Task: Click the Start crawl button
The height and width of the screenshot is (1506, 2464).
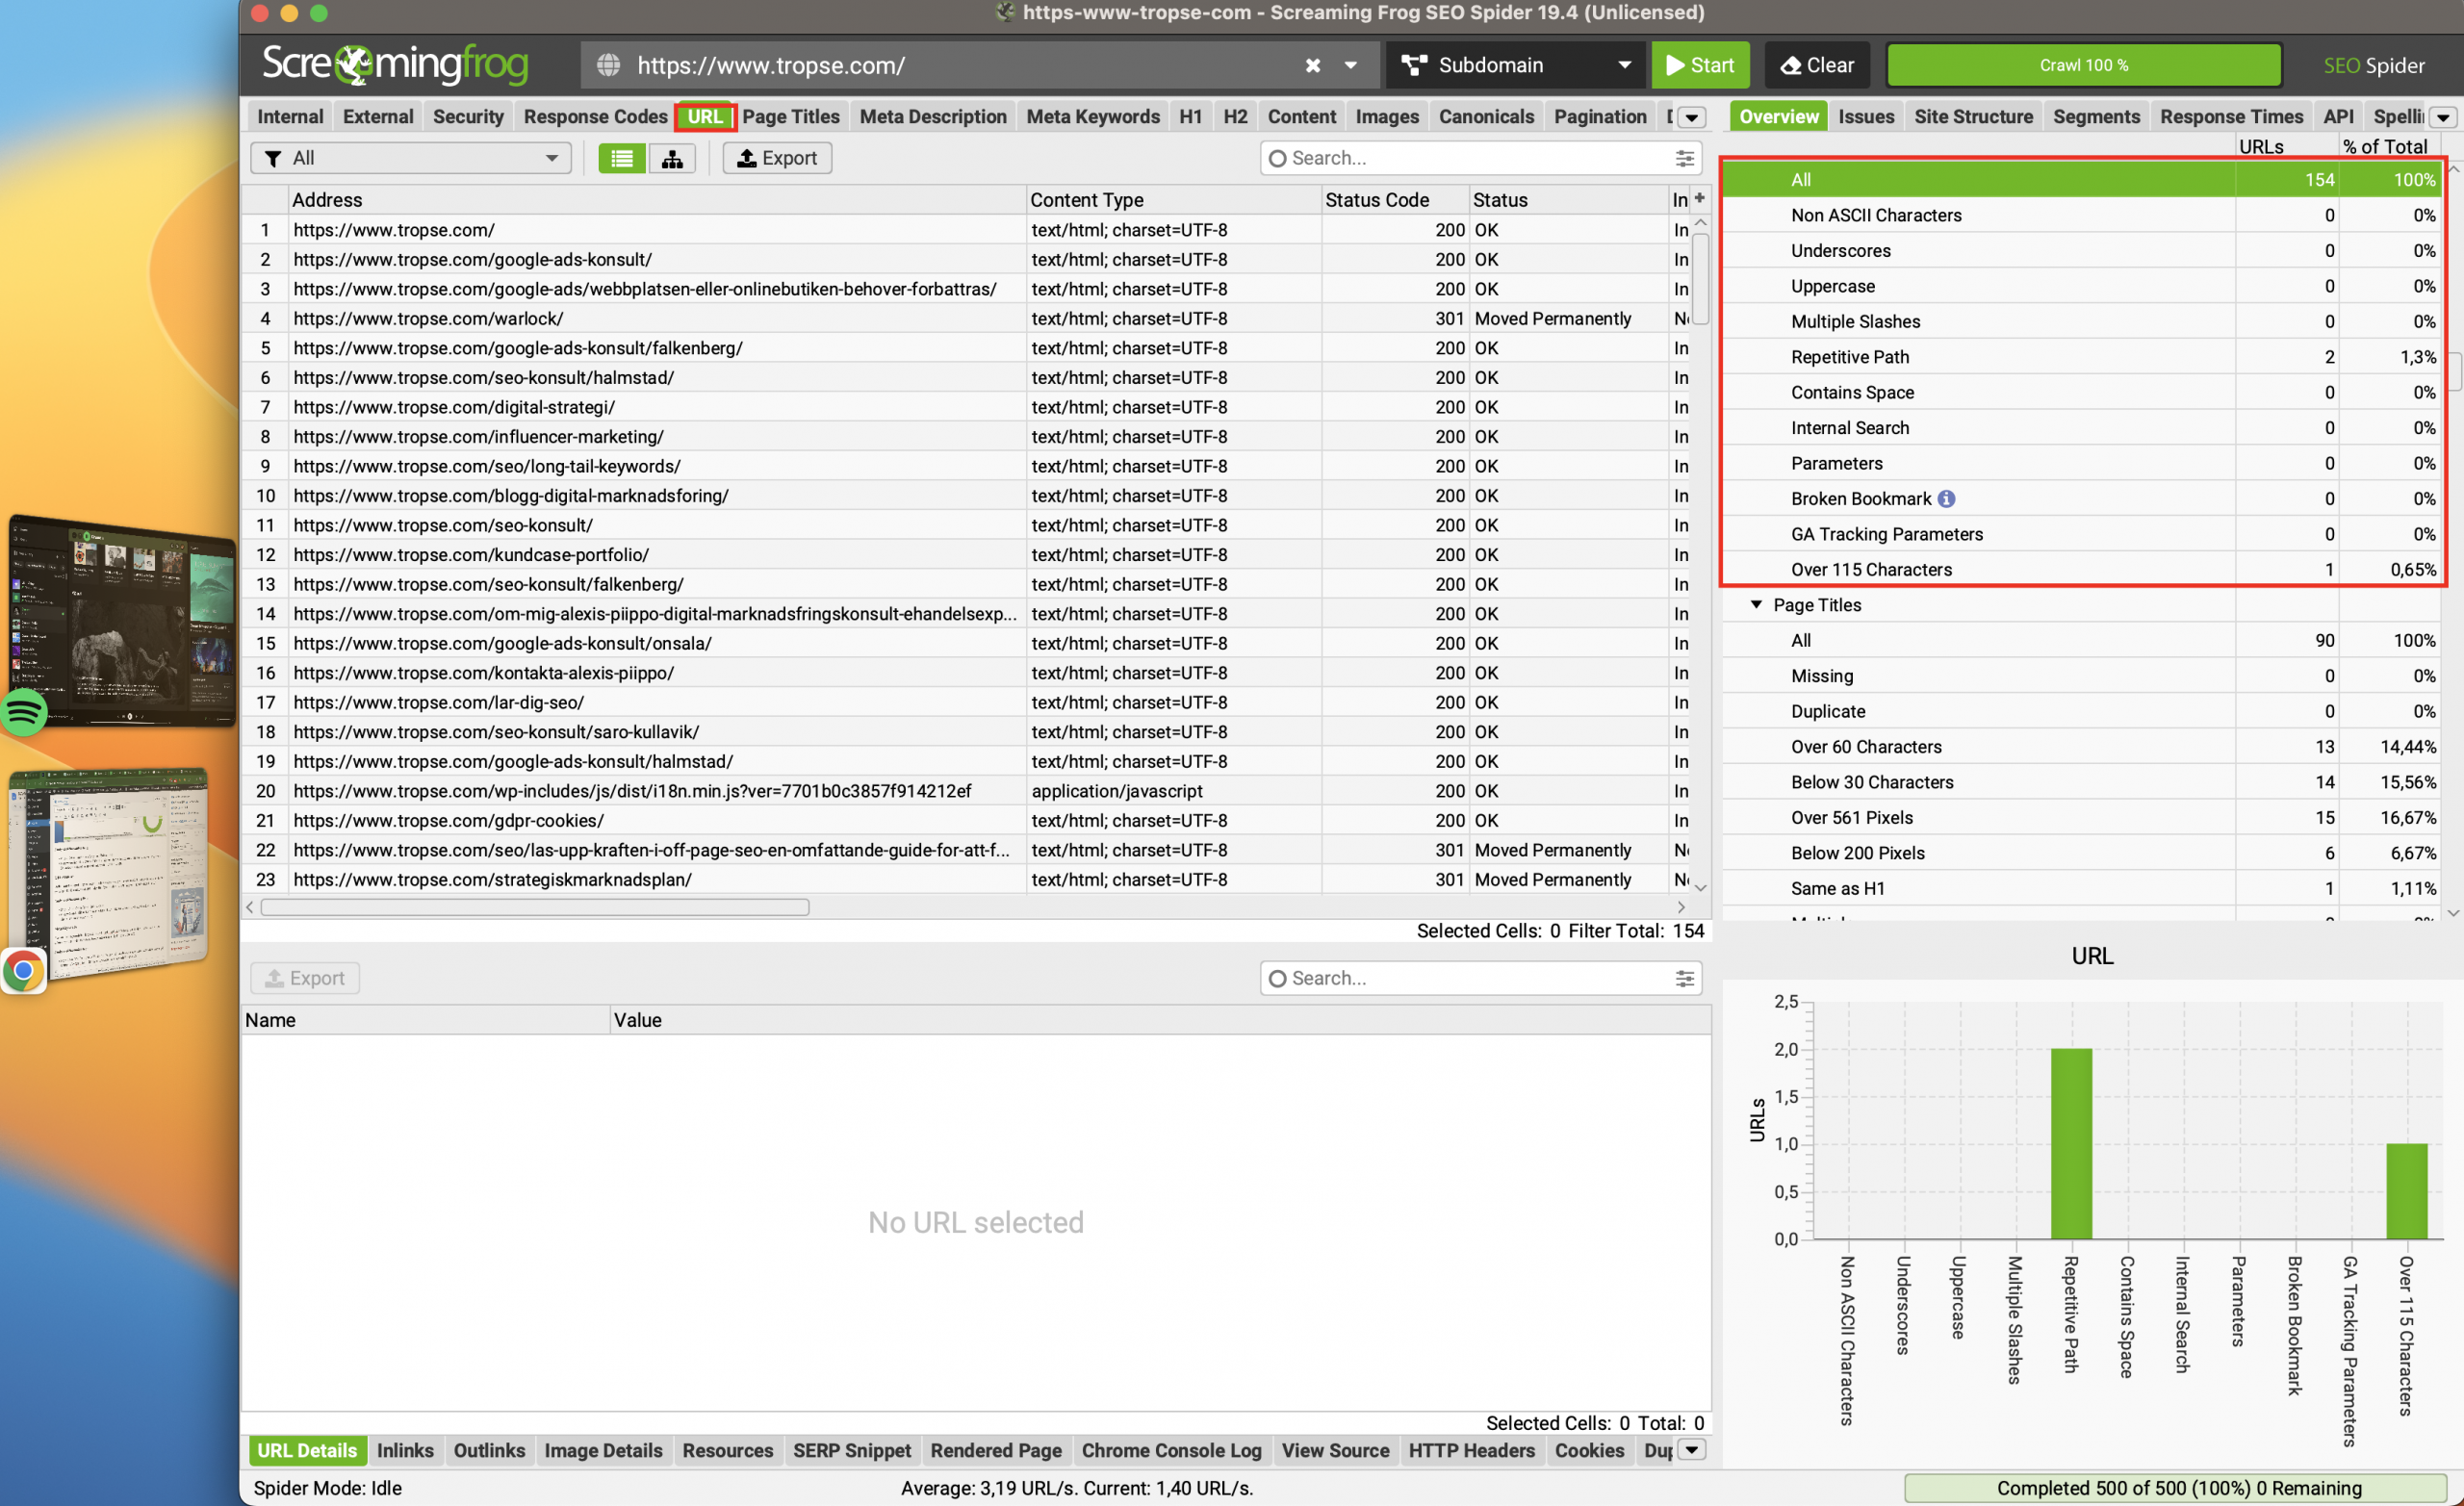Action: tap(1700, 65)
